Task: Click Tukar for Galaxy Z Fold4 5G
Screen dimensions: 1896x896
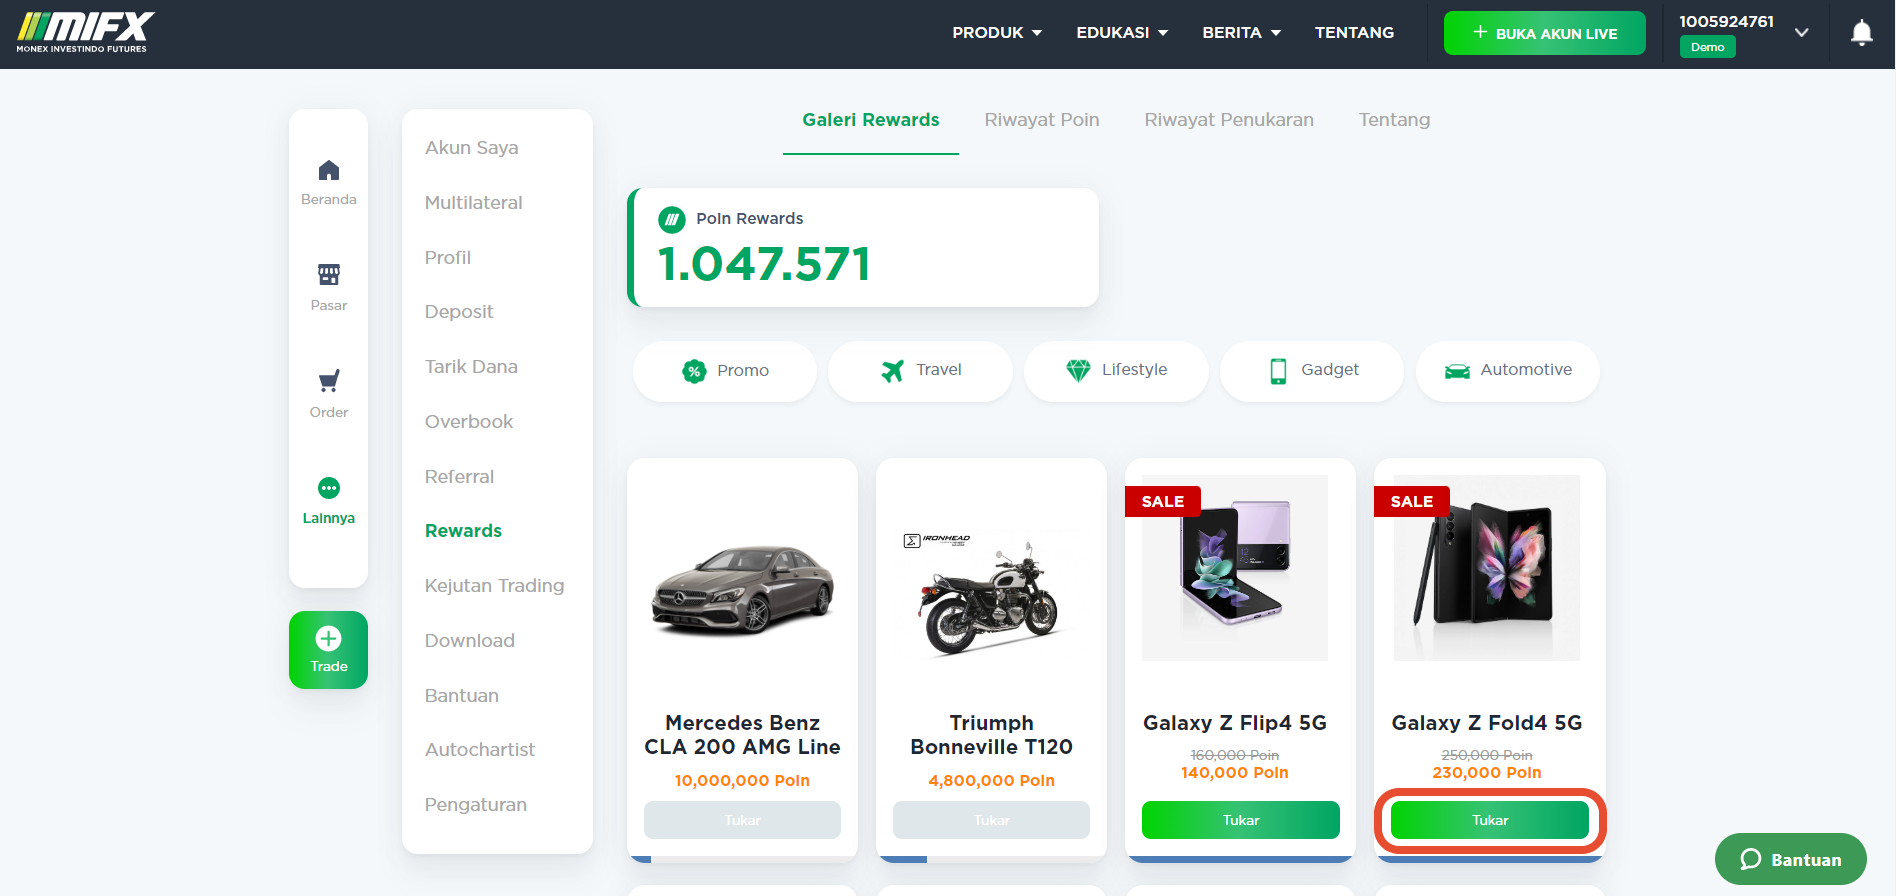Action: [1490, 820]
